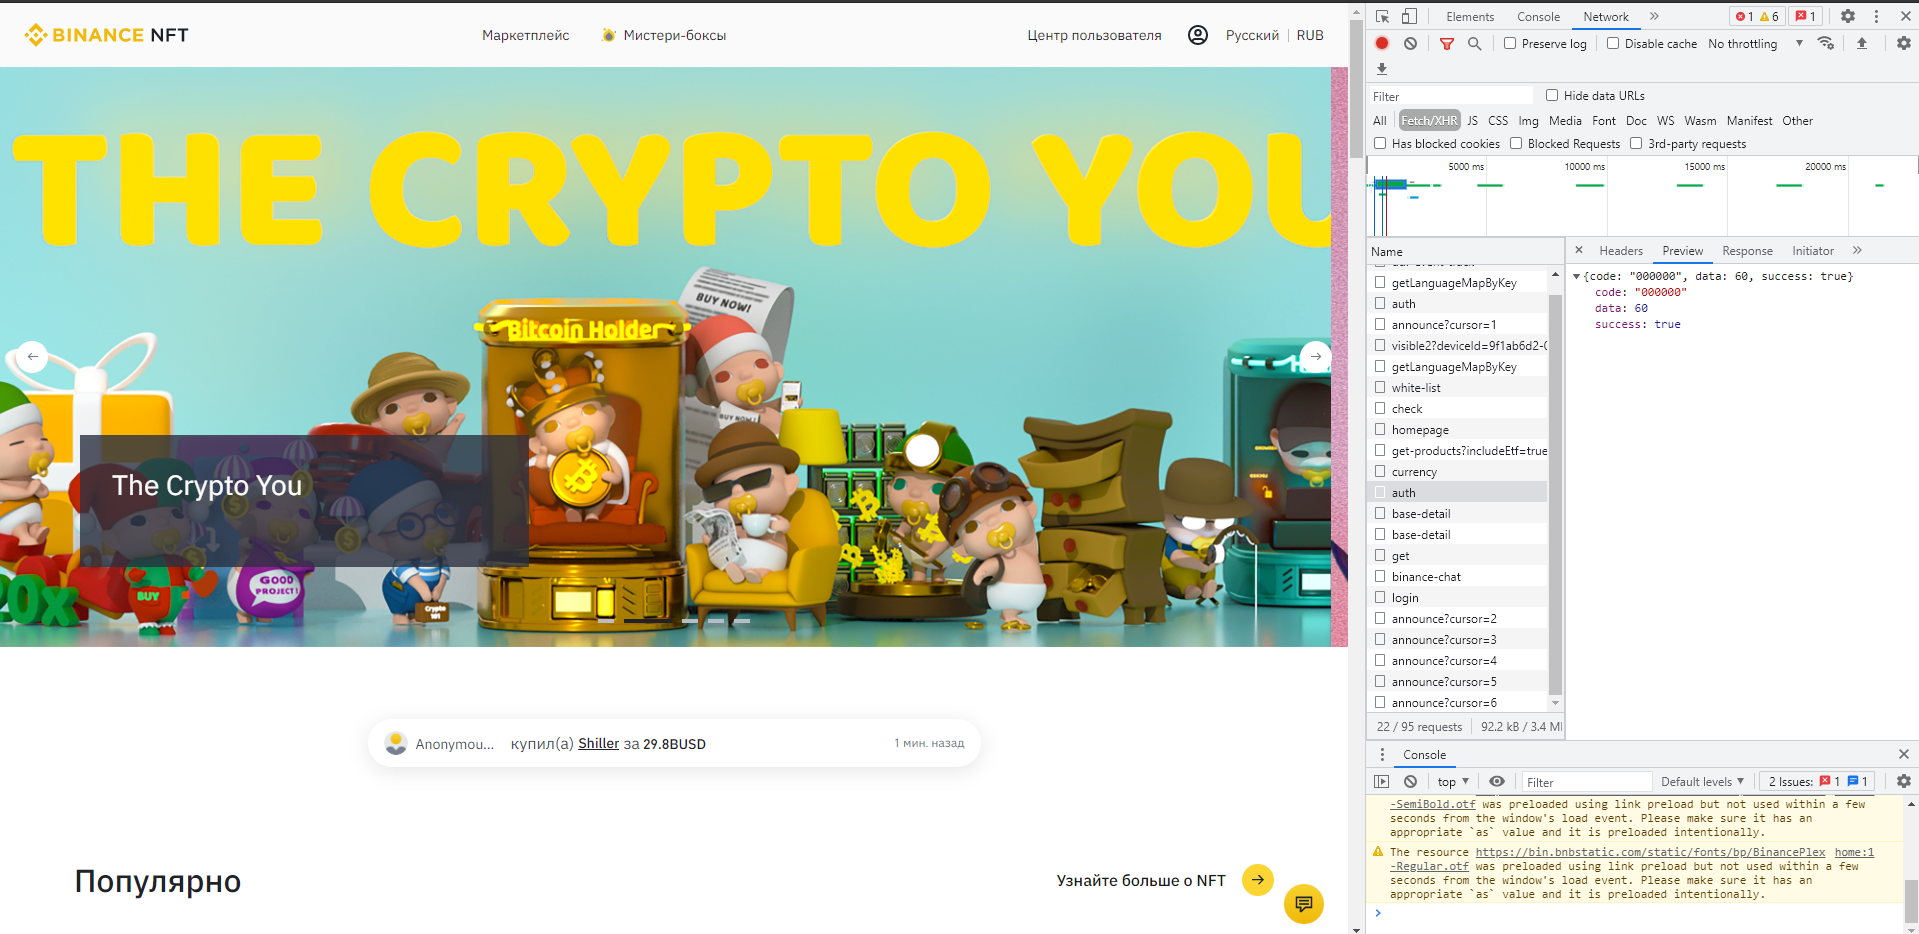
Task: Show All network request types
Action: pos(1380,120)
